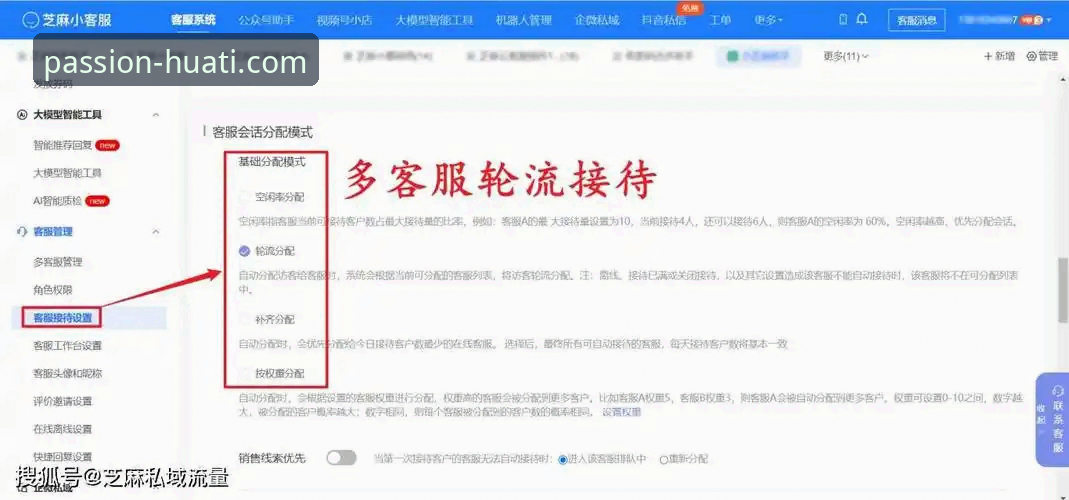This screenshot has height=500, width=1069.
Task: Collapse the 客服管理 sidebar section
Action: [x=155, y=232]
